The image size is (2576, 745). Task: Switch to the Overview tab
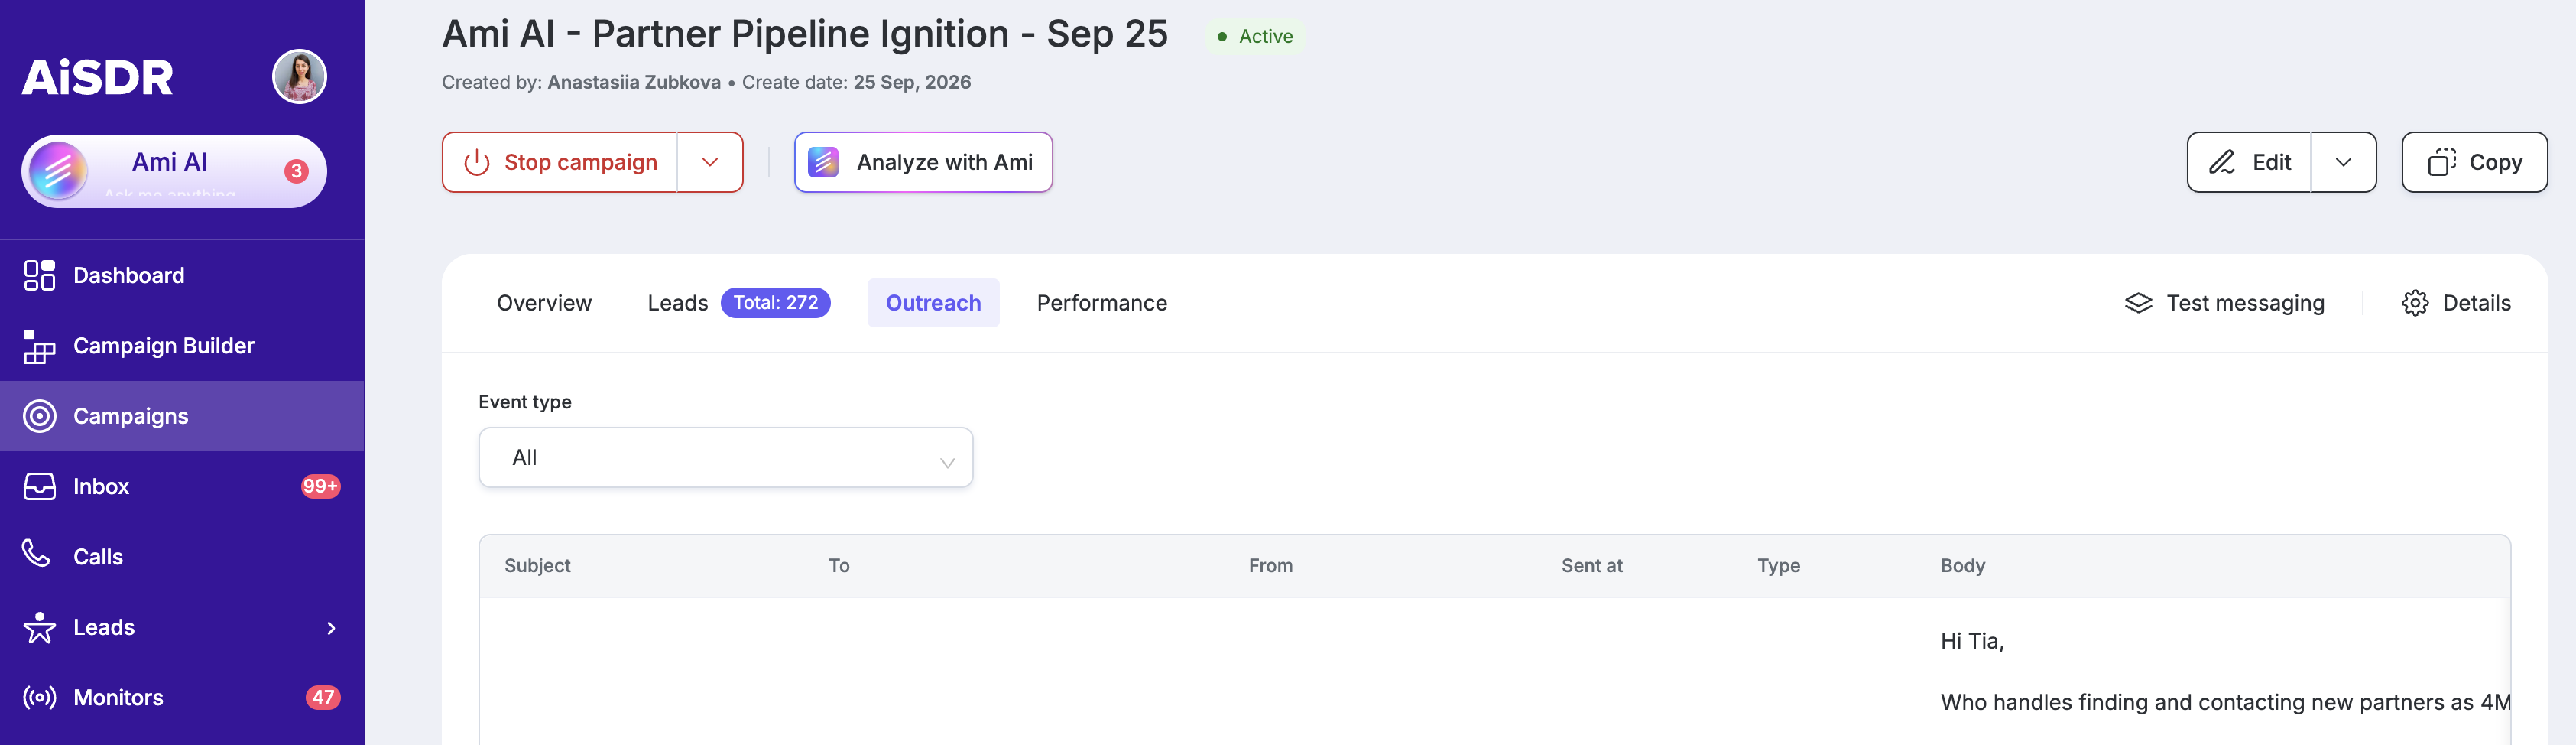[x=544, y=303]
